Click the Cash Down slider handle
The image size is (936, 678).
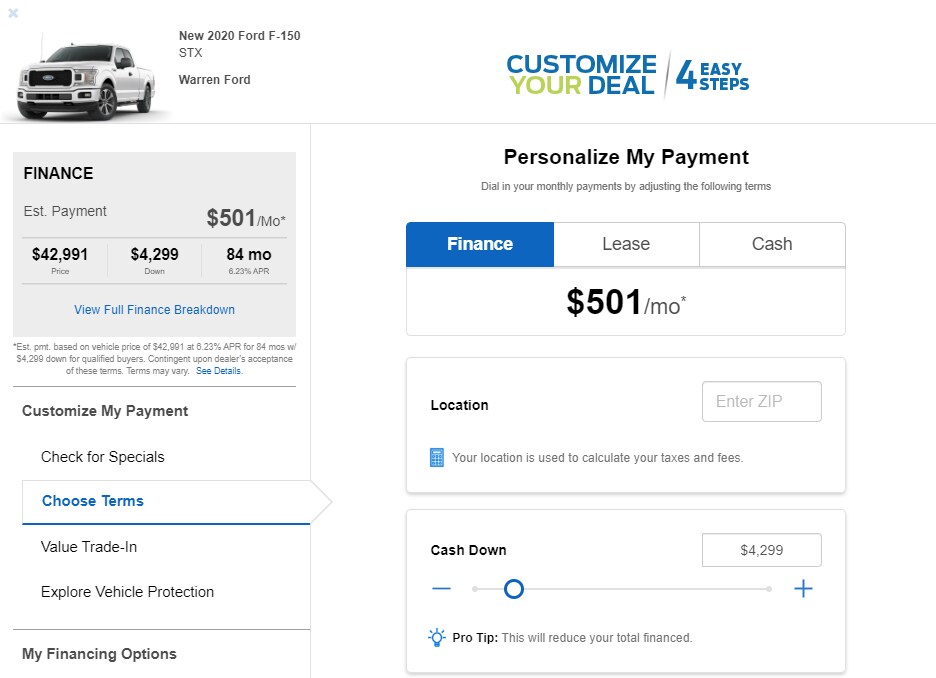coord(513,589)
